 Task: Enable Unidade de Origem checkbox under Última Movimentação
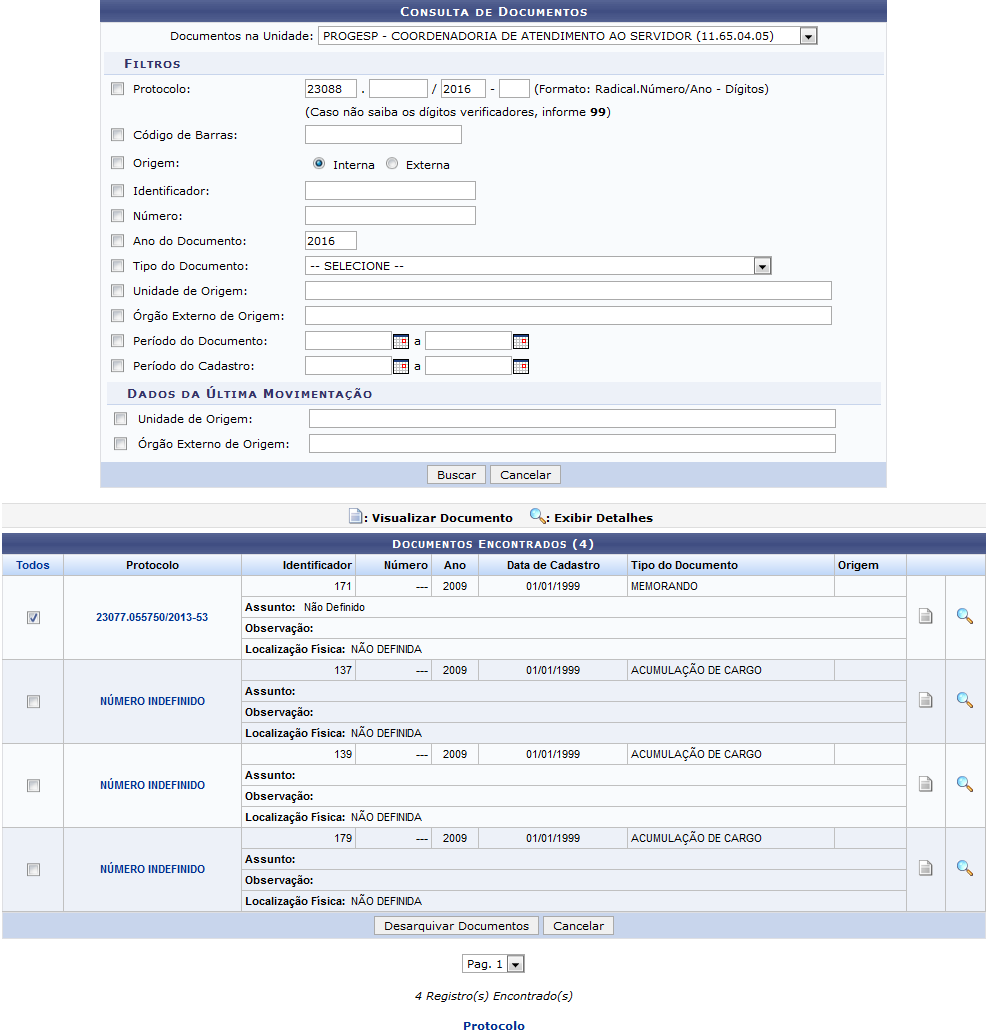pyautogui.click(x=121, y=418)
